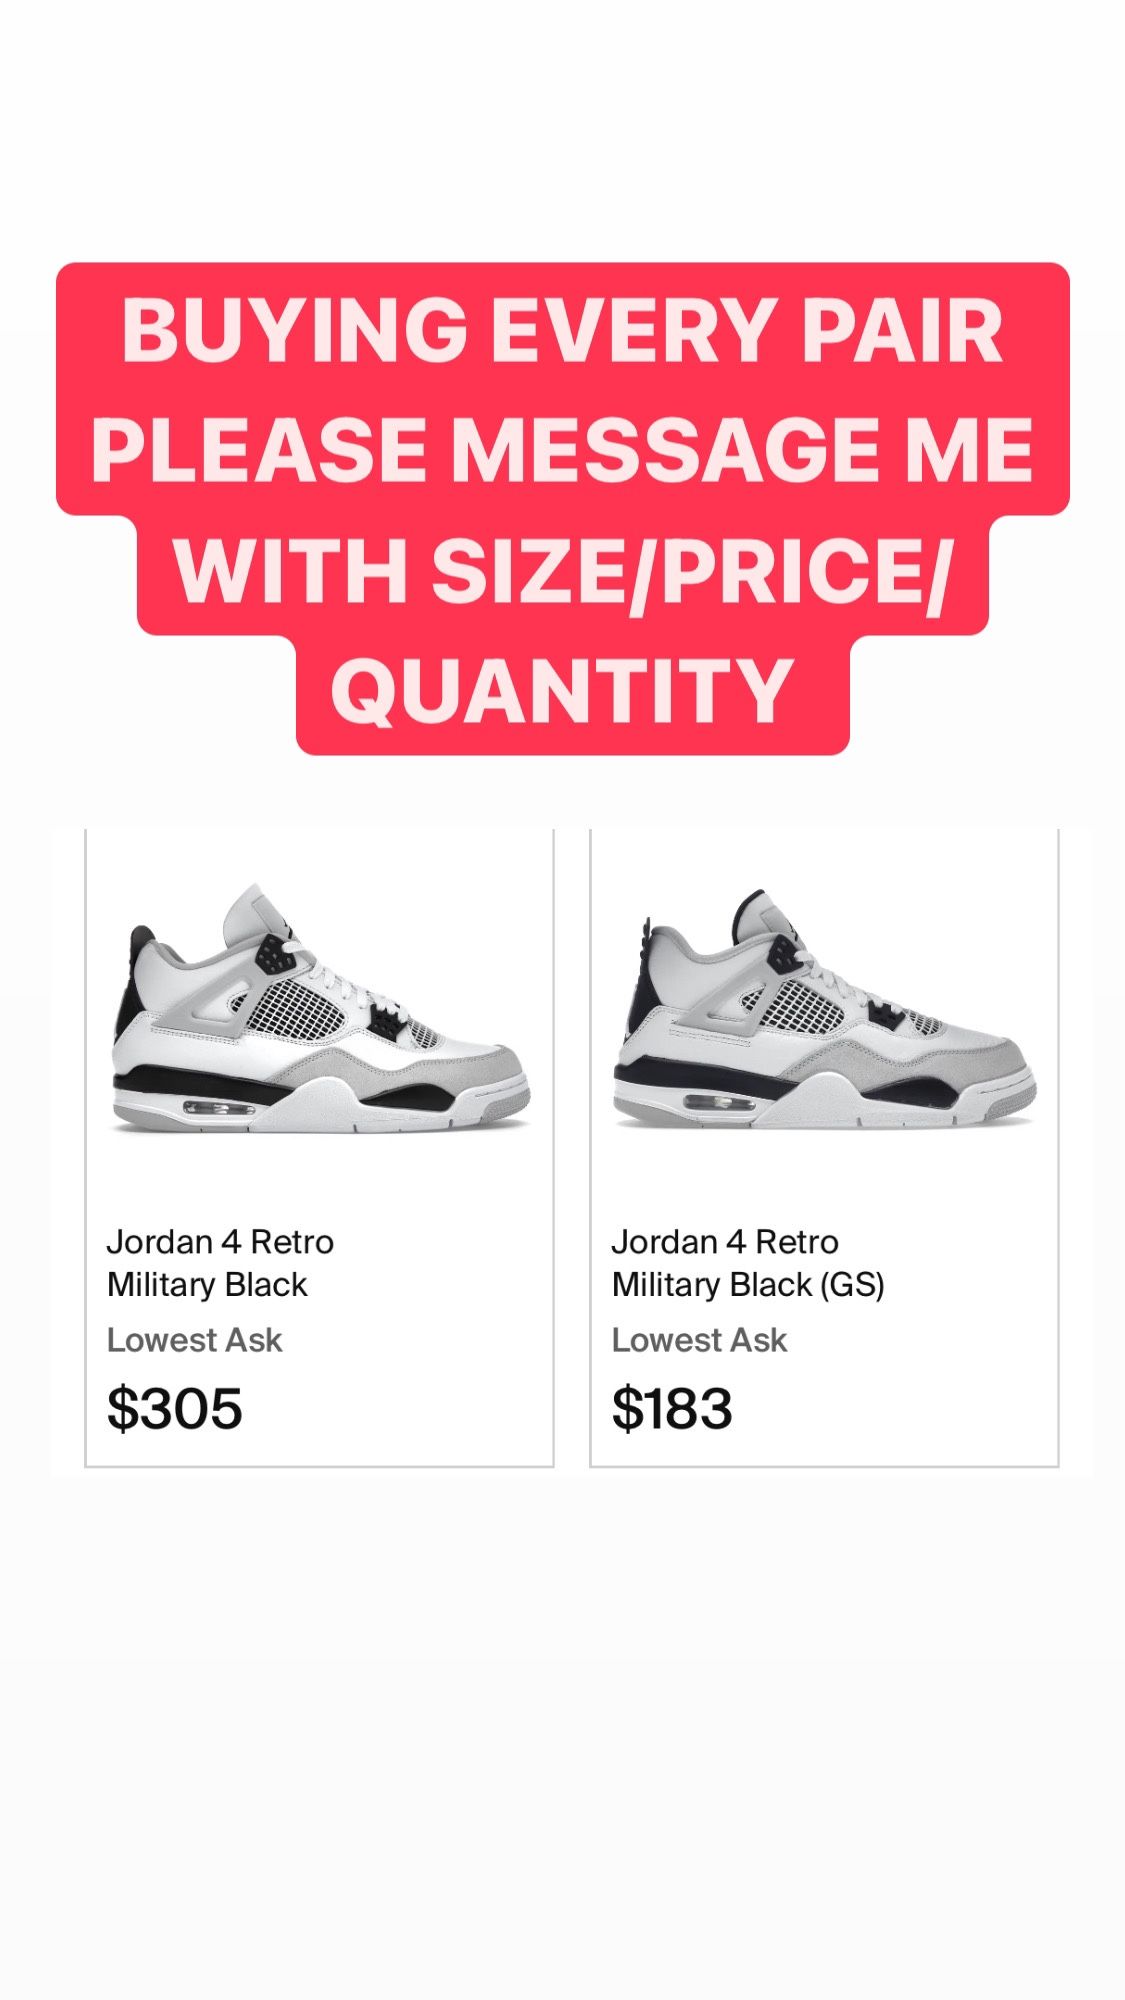
Task: Tap the BUYING EVERY PAIR banner line
Action: (x=562, y=331)
